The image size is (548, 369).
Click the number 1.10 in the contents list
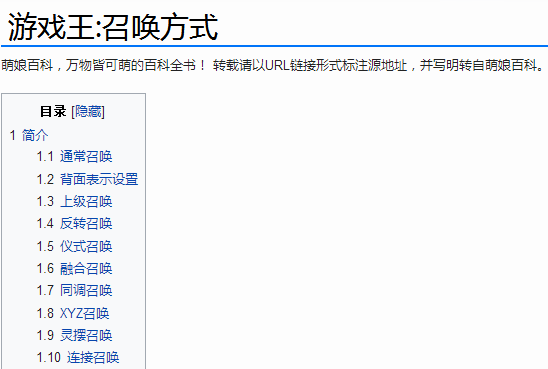[x=49, y=357]
